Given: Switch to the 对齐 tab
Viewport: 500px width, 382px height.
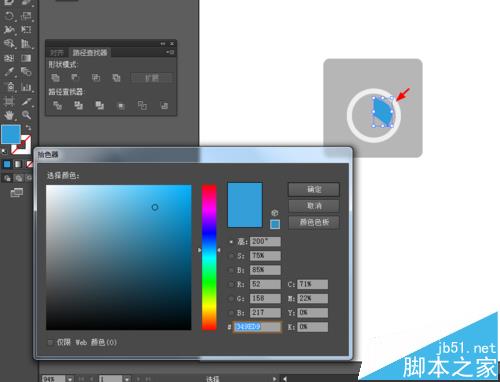Looking at the screenshot, I should click(x=57, y=53).
